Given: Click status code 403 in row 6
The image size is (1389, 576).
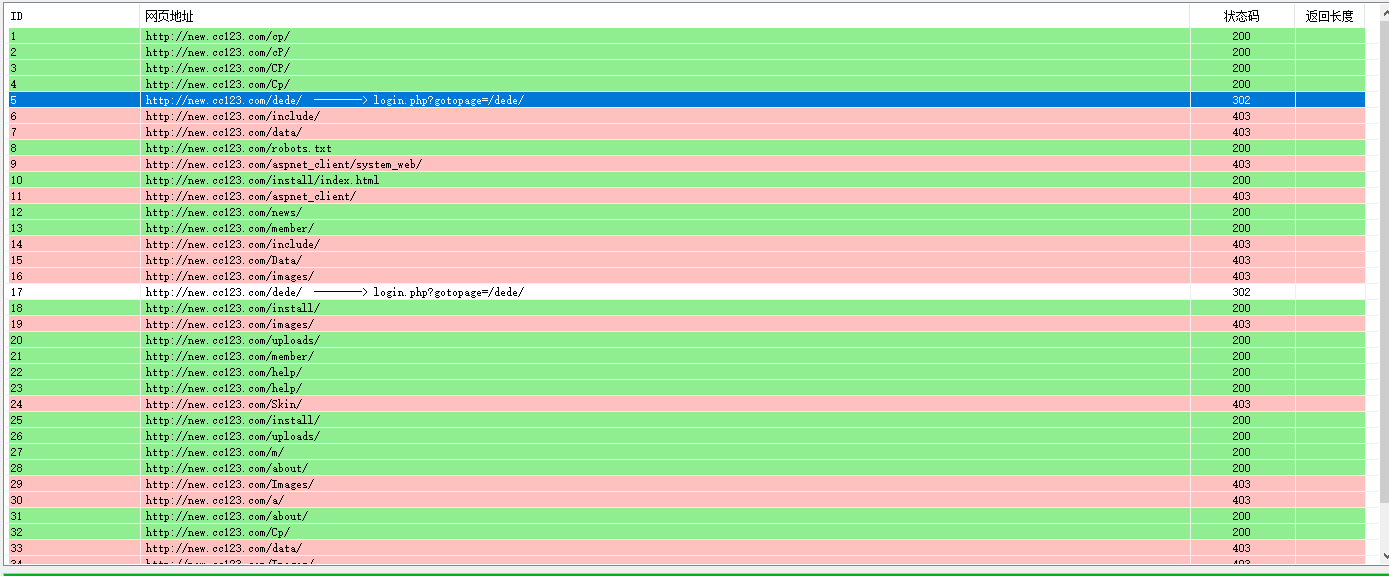Looking at the screenshot, I should tap(1241, 116).
